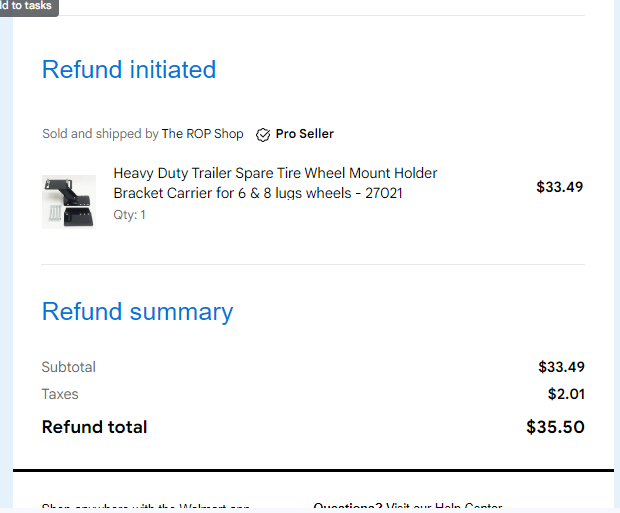Open The ROP Shop seller link
620x513 pixels.
point(202,134)
